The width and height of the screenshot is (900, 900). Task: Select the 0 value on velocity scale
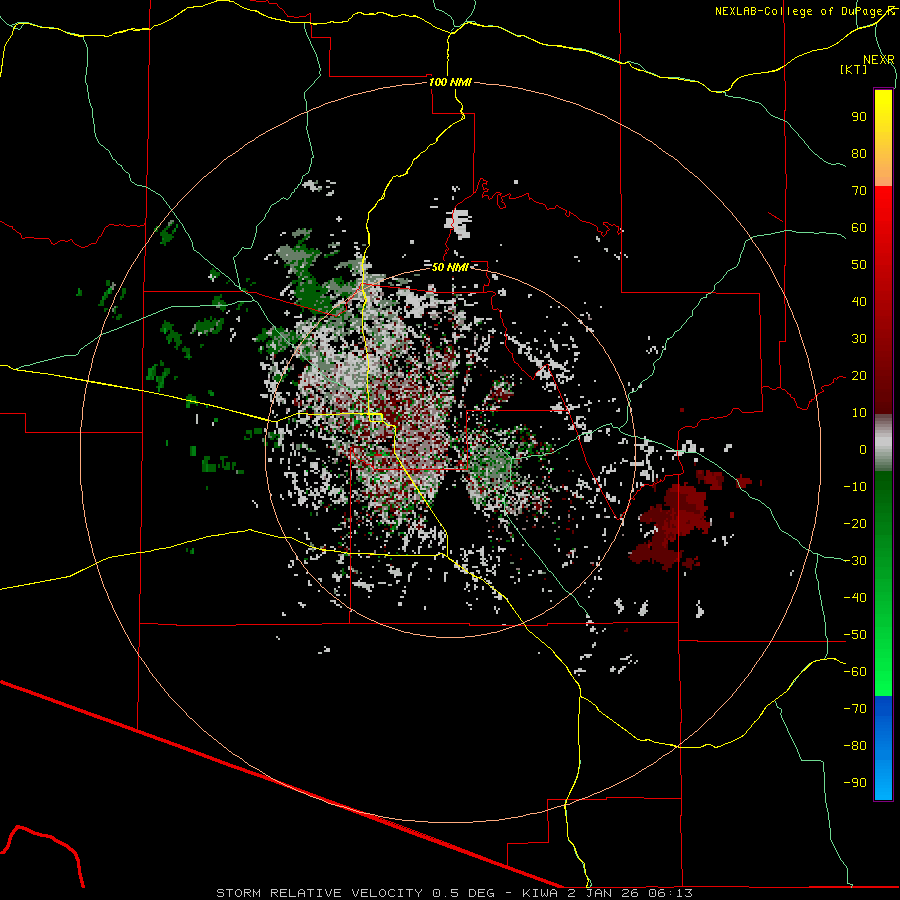[x=863, y=450]
